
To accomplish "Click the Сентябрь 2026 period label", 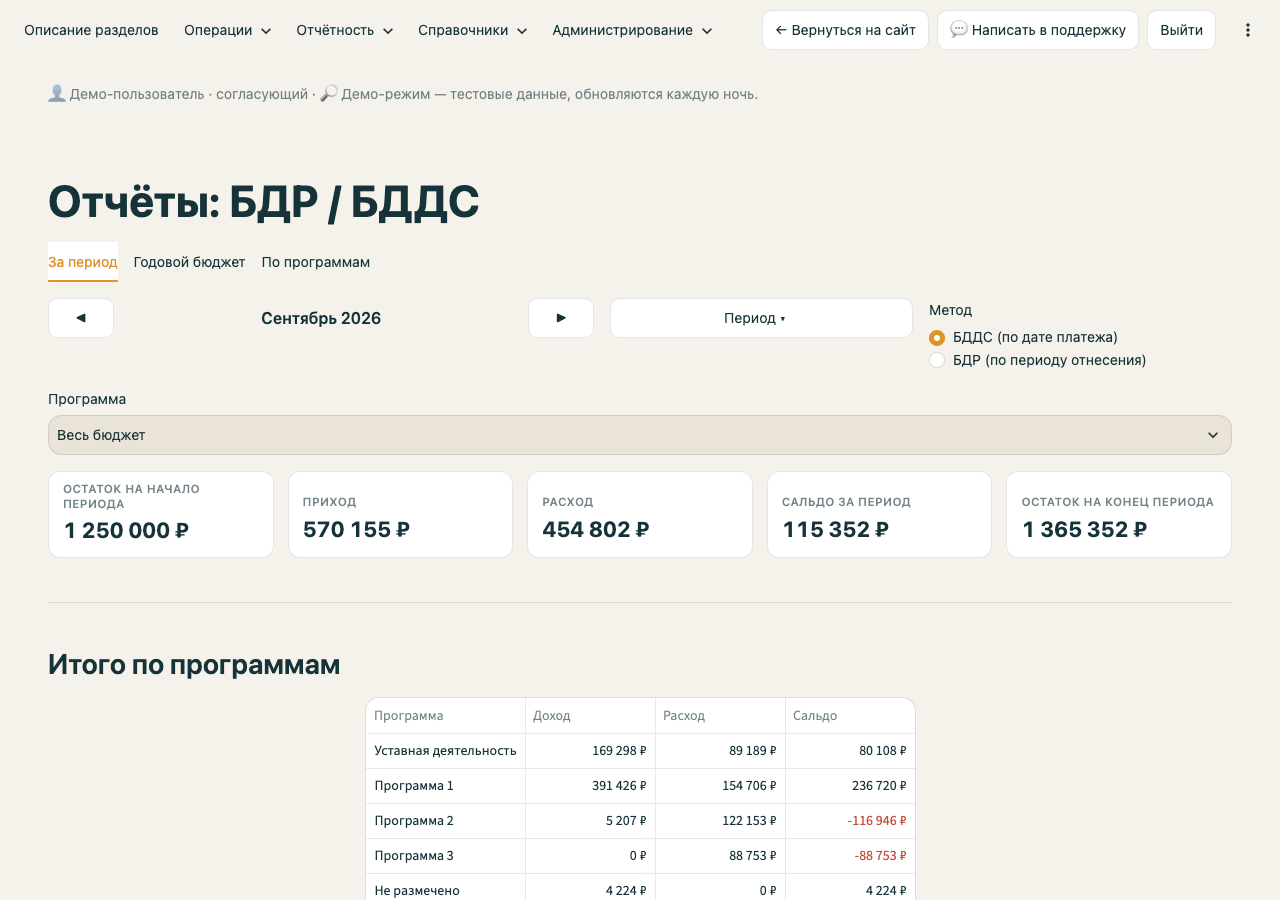I will point(321,318).
